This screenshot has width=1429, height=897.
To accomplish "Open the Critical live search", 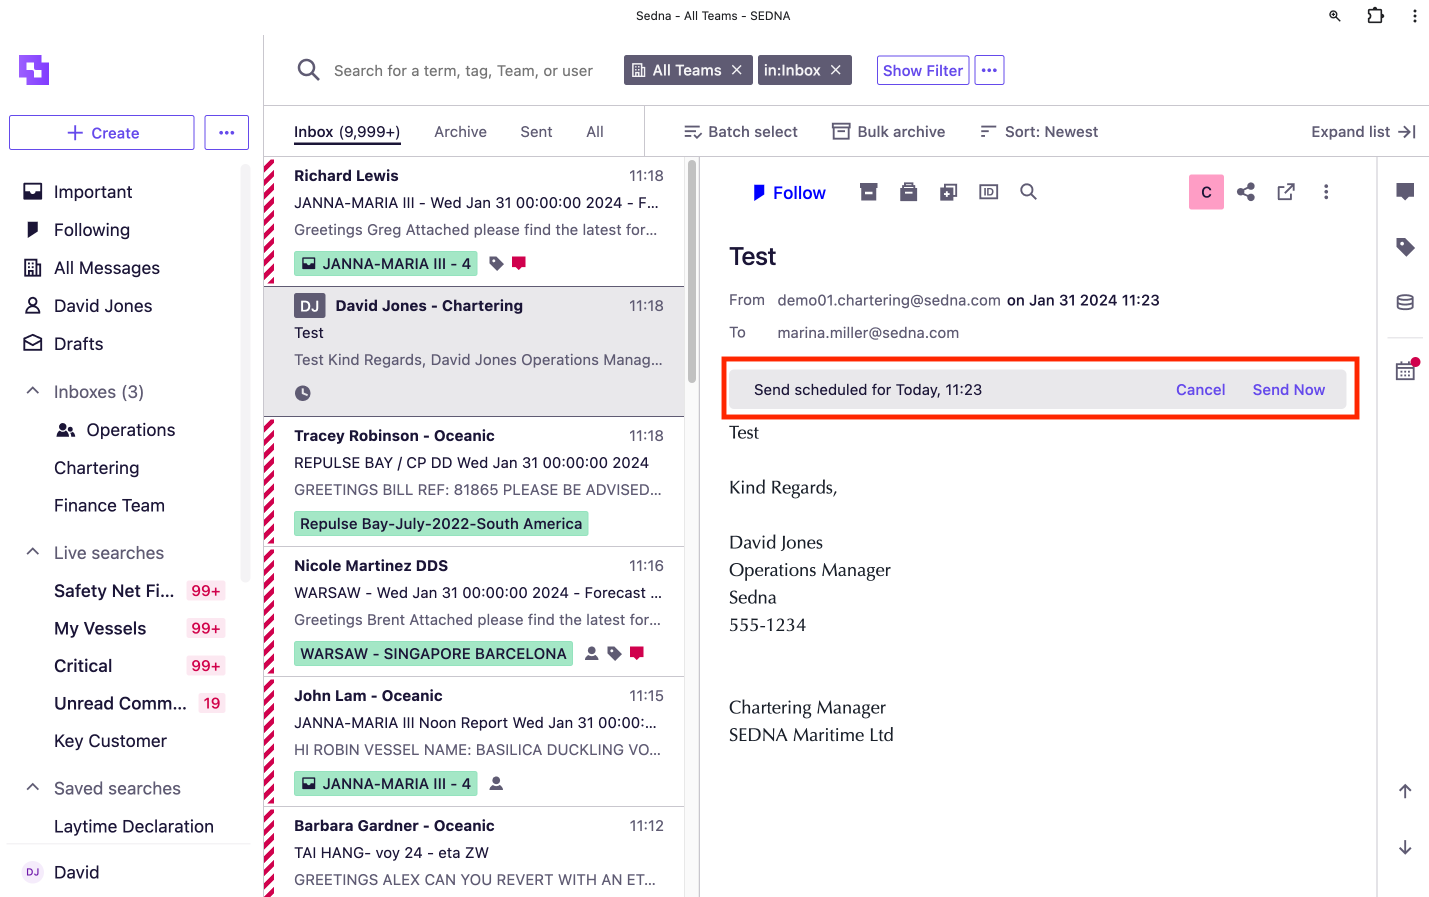I will point(83,666).
